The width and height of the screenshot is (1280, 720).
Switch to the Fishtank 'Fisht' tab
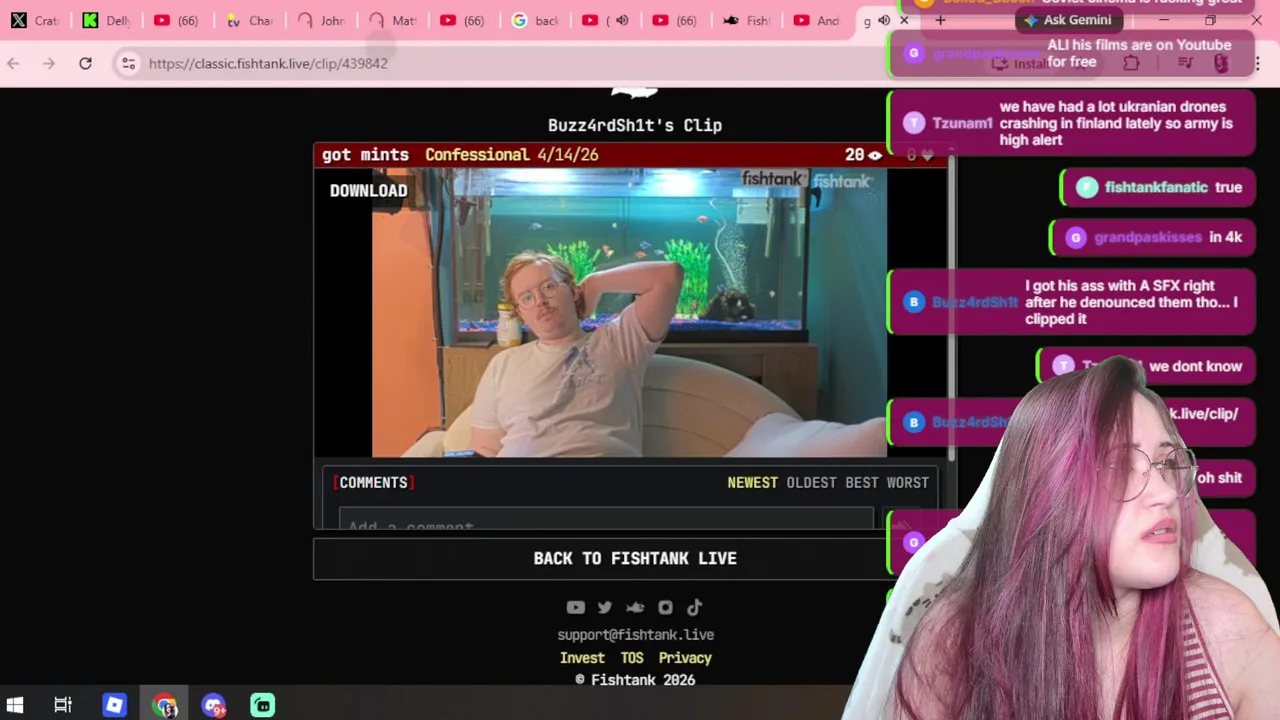click(746, 20)
